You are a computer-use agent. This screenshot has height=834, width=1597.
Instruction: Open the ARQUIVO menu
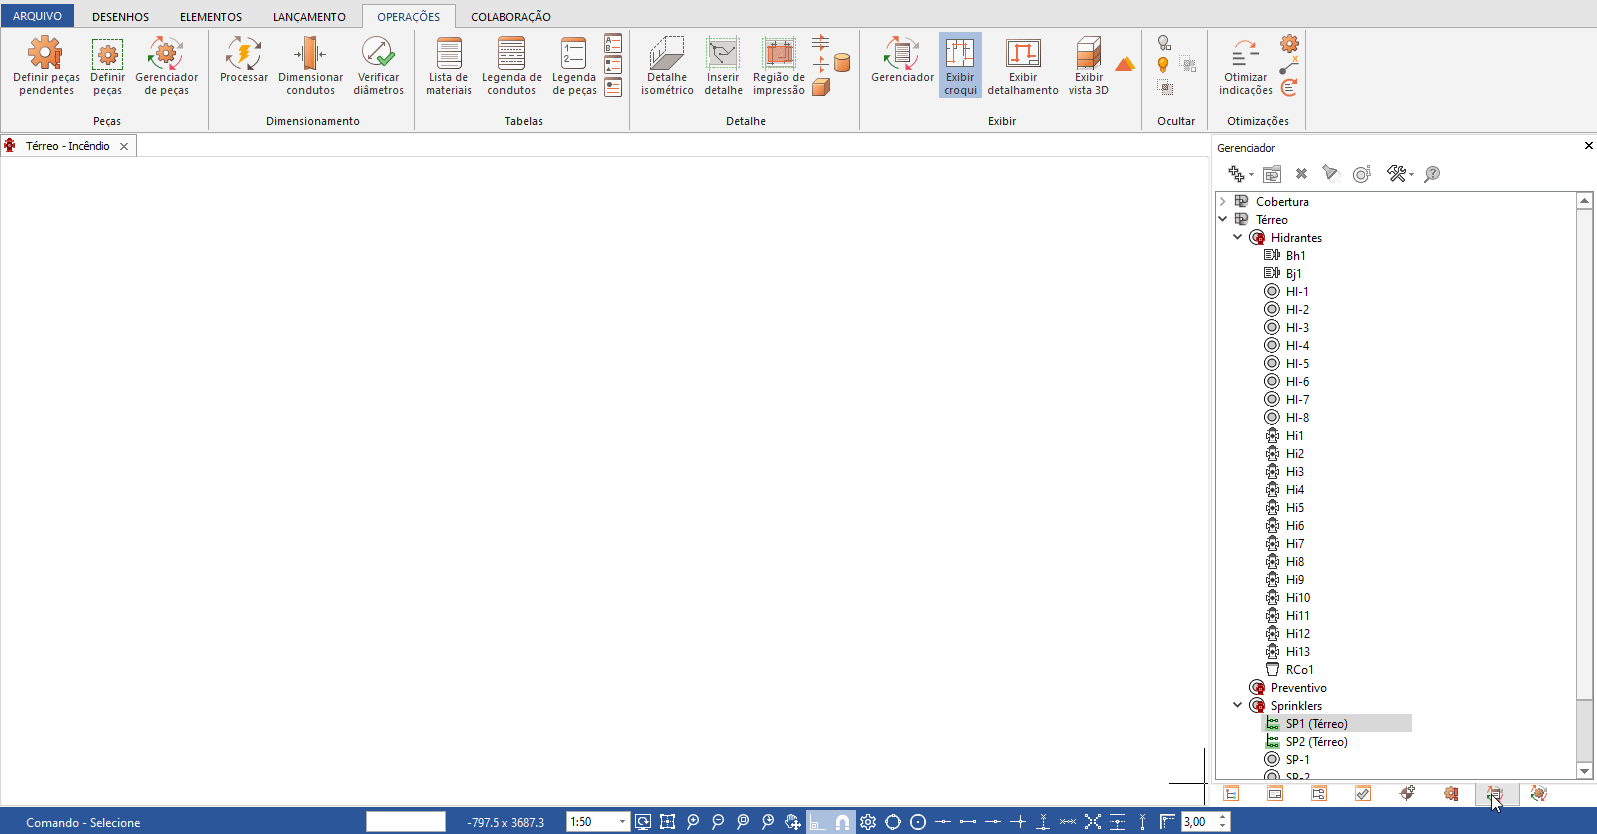(x=37, y=17)
